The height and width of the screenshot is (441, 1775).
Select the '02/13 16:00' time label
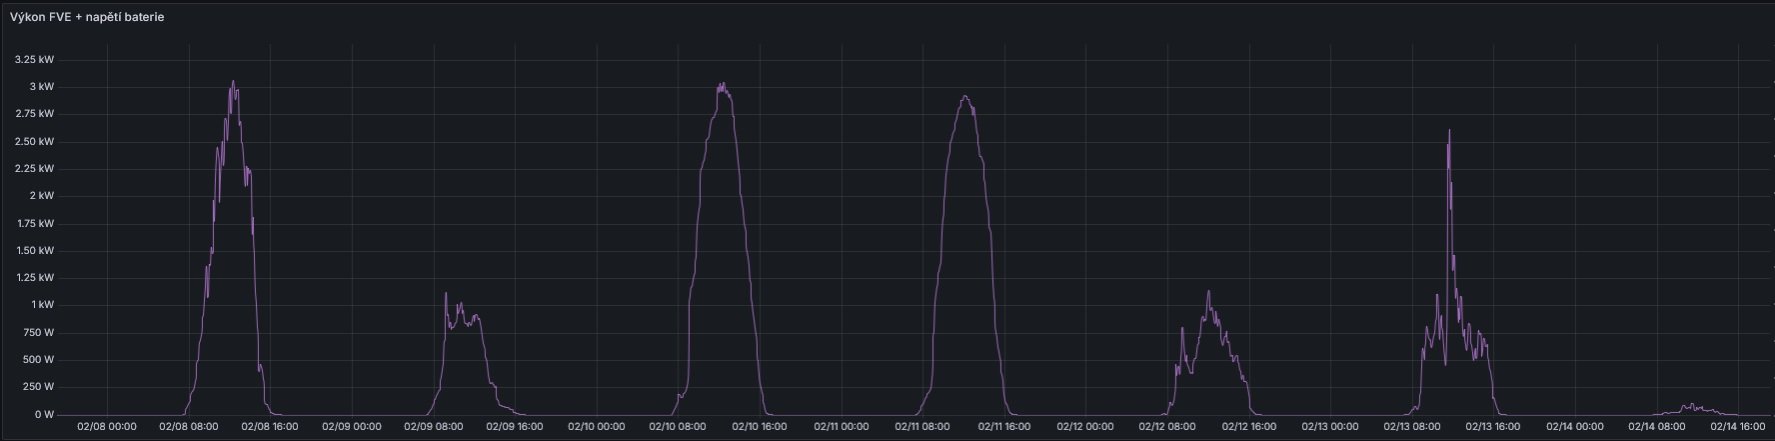(1495, 426)
